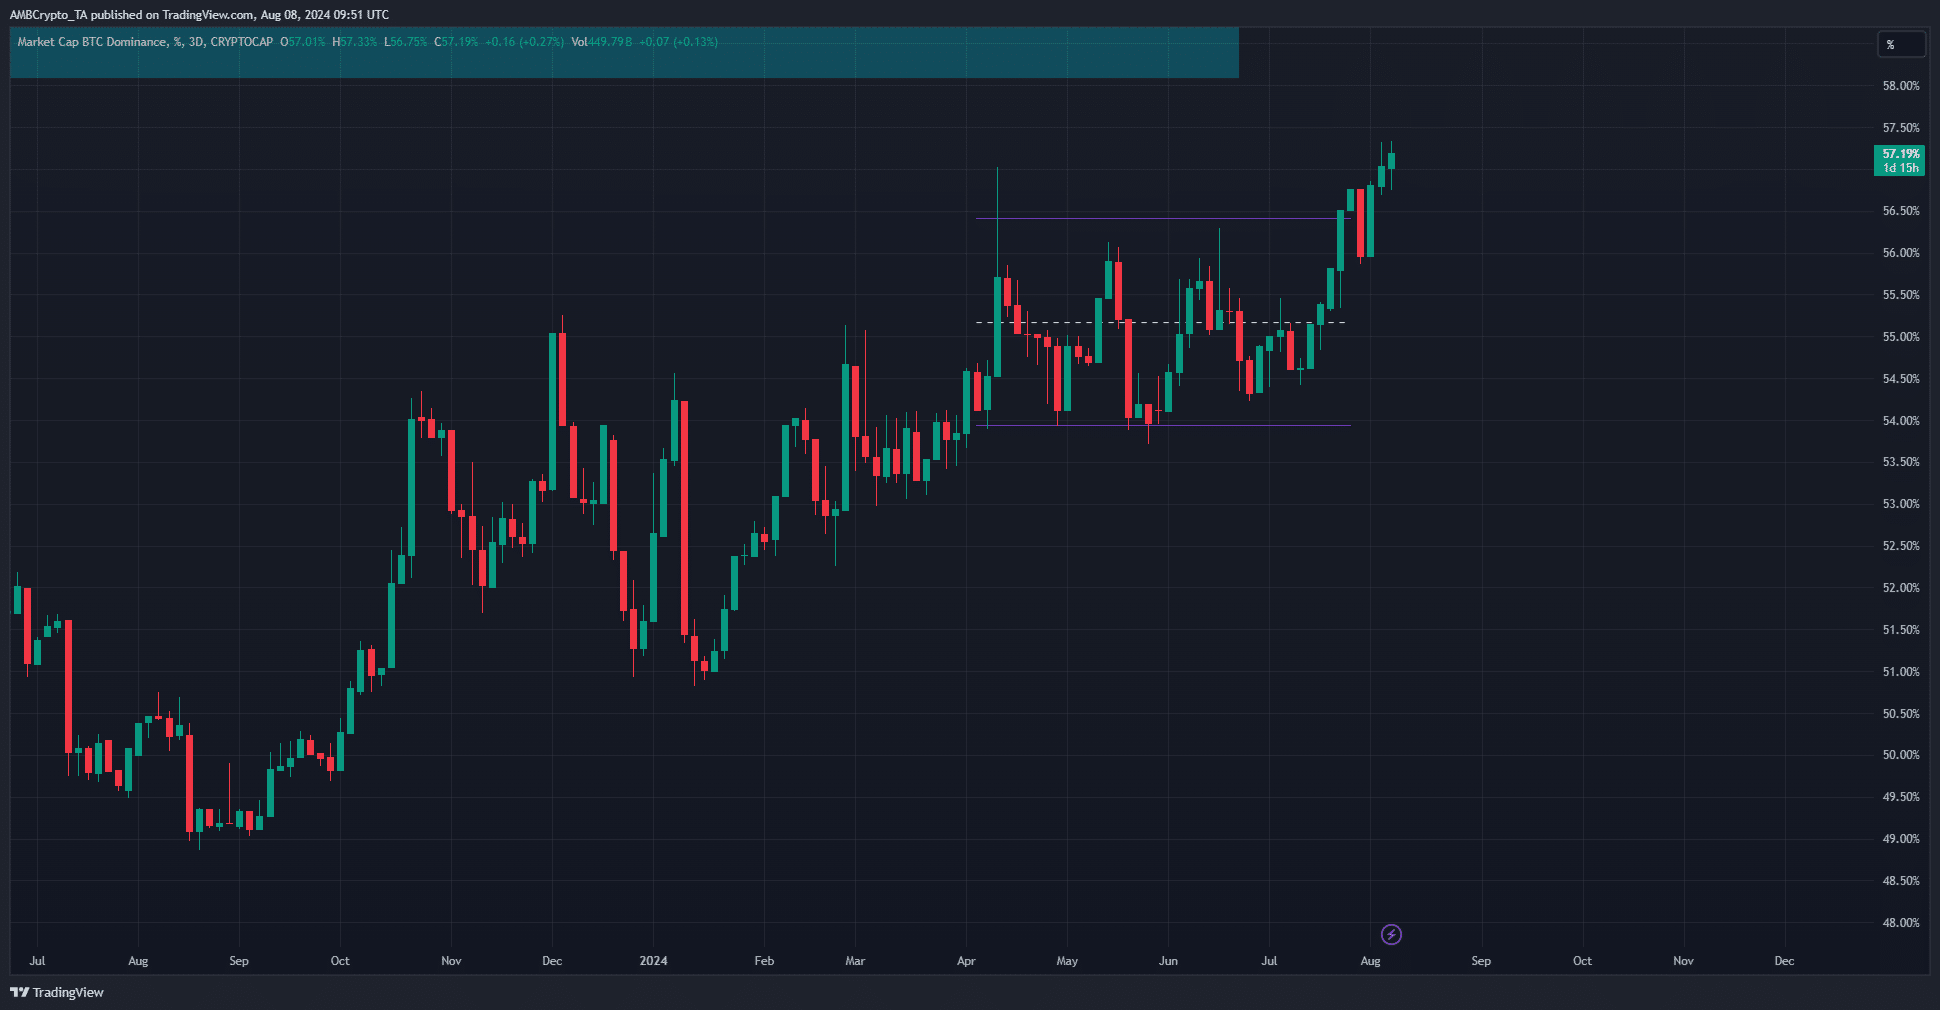
Task: Click the 58.00% price axis label
Action: (x=1900, y=86)
